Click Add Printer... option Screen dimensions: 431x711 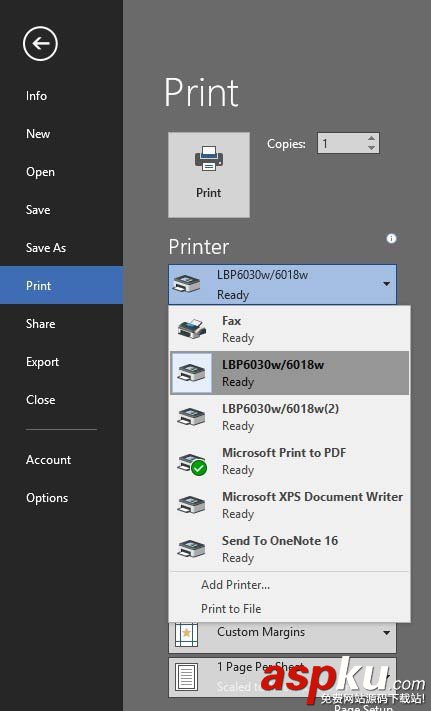coord(235,584)
